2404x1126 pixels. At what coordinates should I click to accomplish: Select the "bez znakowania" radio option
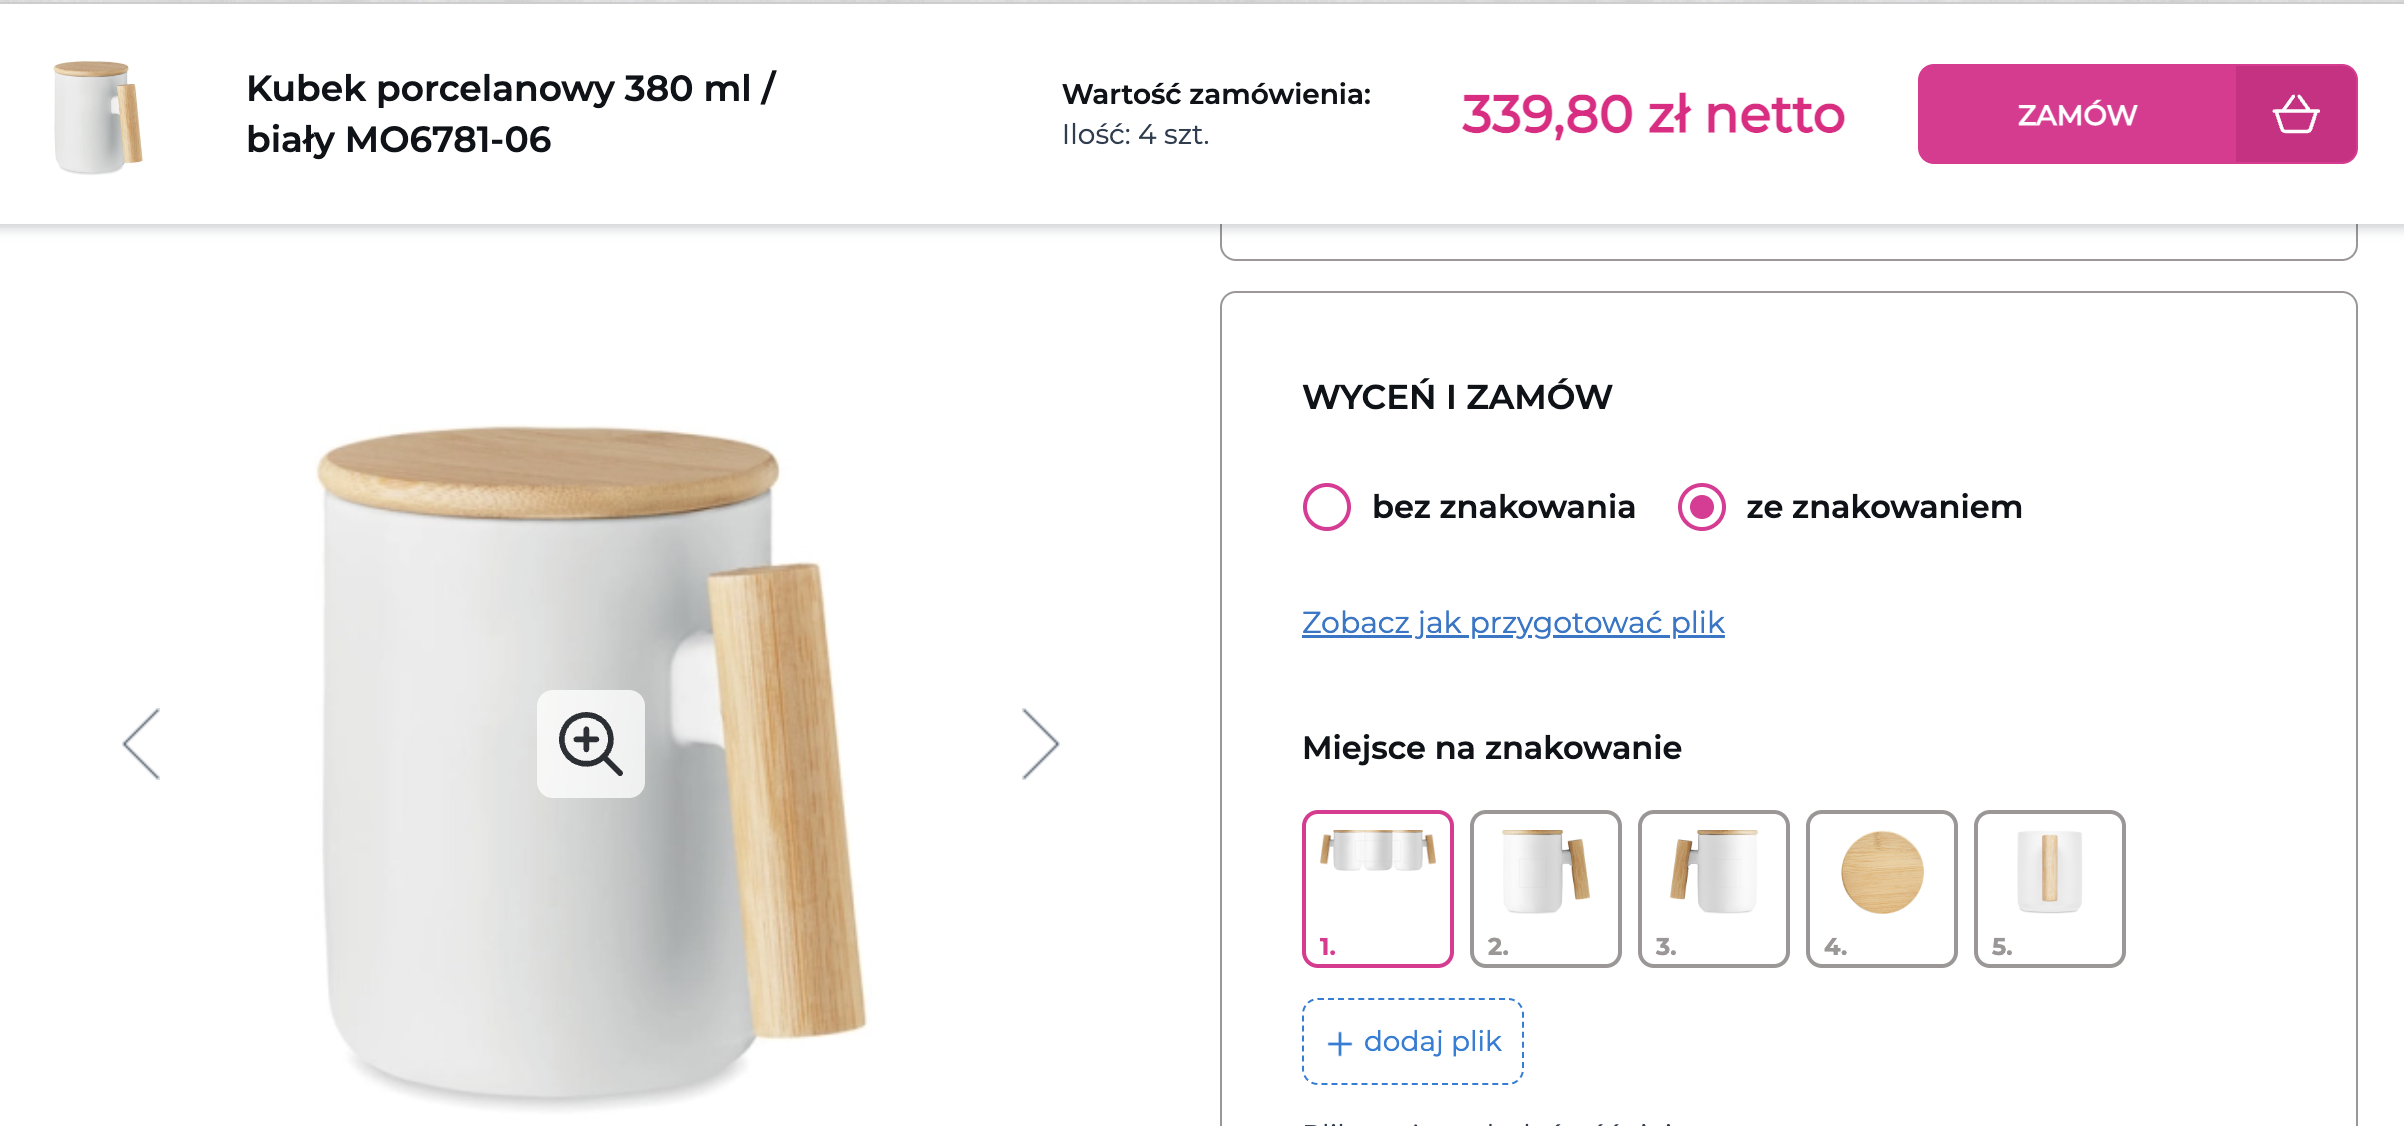click(1327, 507)
